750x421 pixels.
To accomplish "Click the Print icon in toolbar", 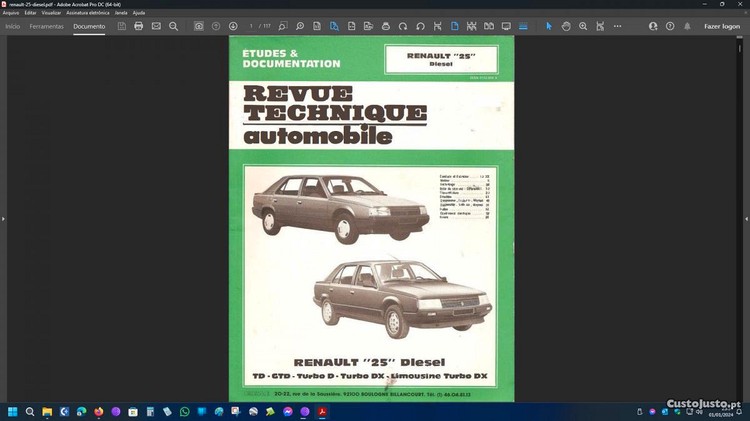I will click(138, 26).
